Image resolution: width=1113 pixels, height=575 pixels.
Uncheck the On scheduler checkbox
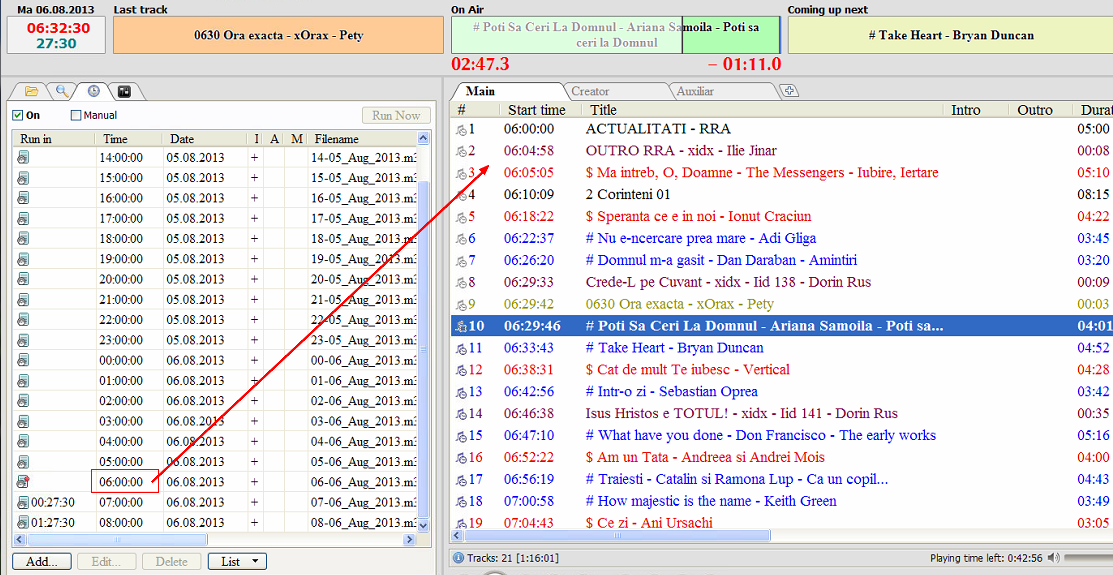coord(17,115)
